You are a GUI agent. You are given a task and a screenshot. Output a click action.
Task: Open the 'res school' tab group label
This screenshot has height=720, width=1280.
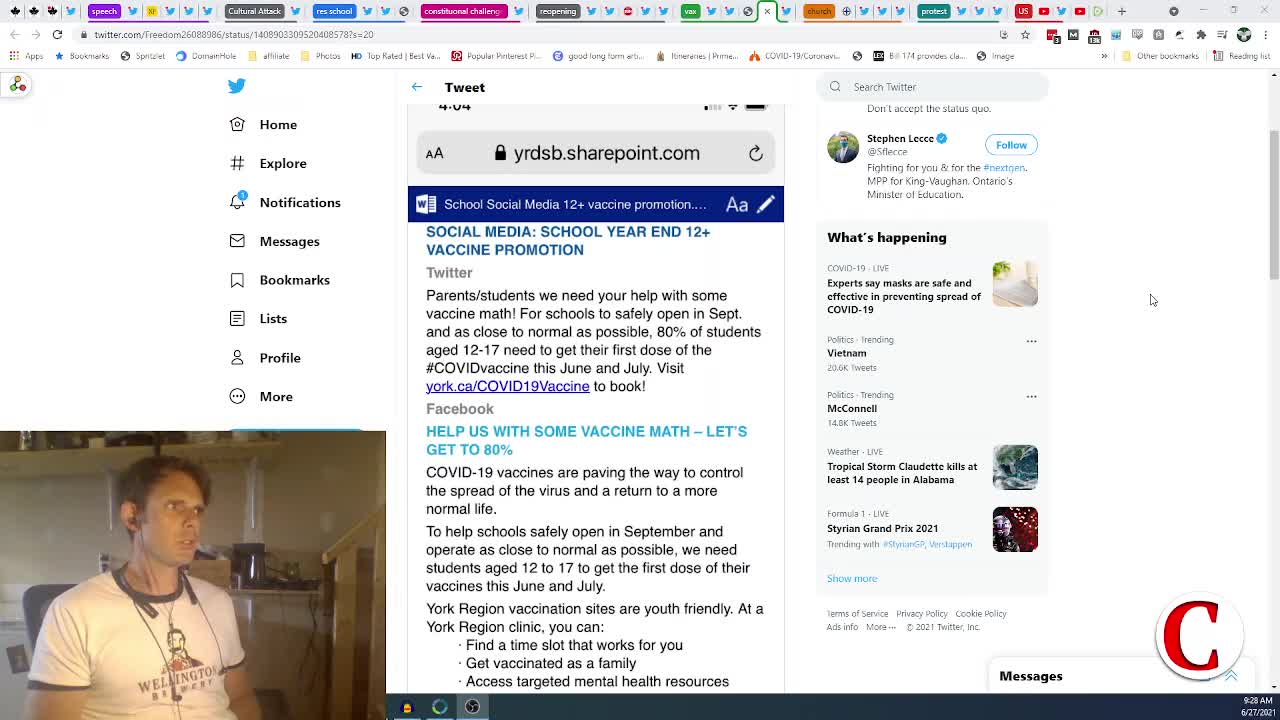tap(334, 11)
